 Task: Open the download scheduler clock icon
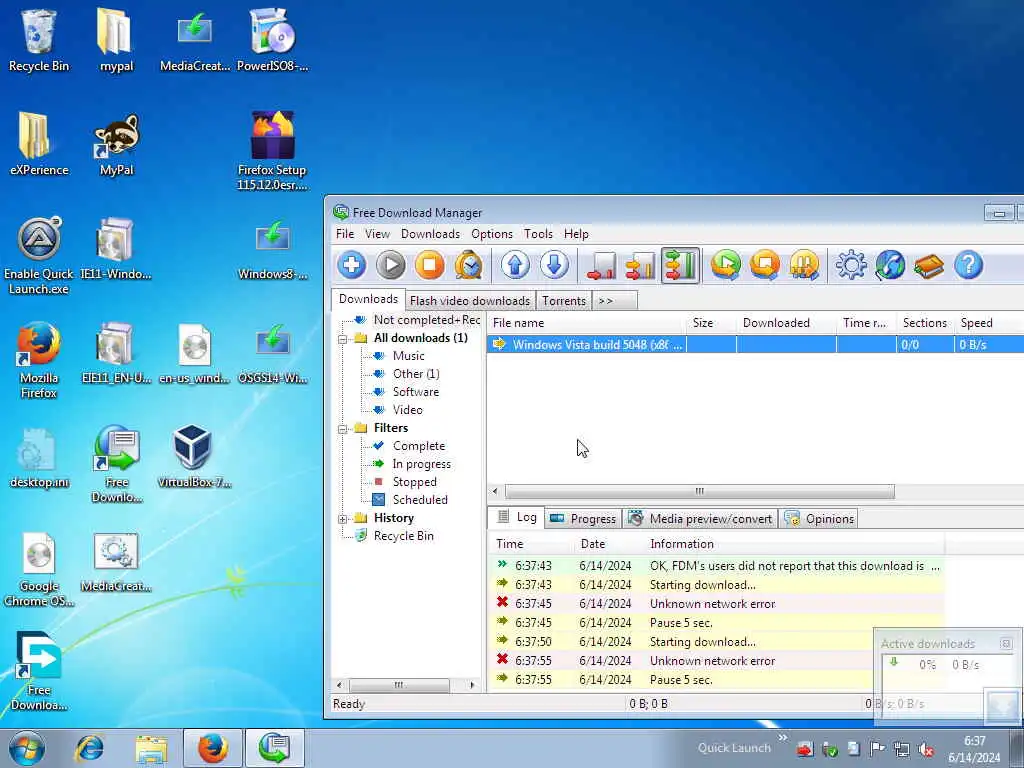tap(468, 265)
